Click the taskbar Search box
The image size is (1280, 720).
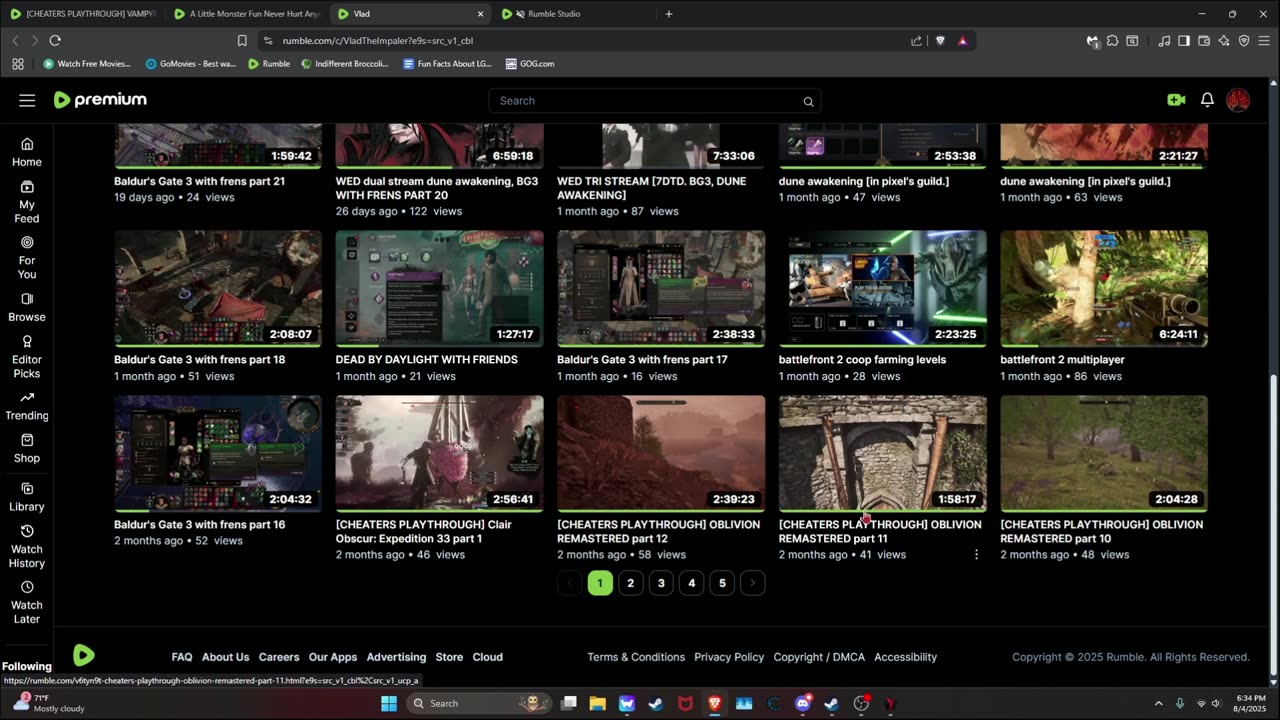pyautogui.click(x=479, y=704)
